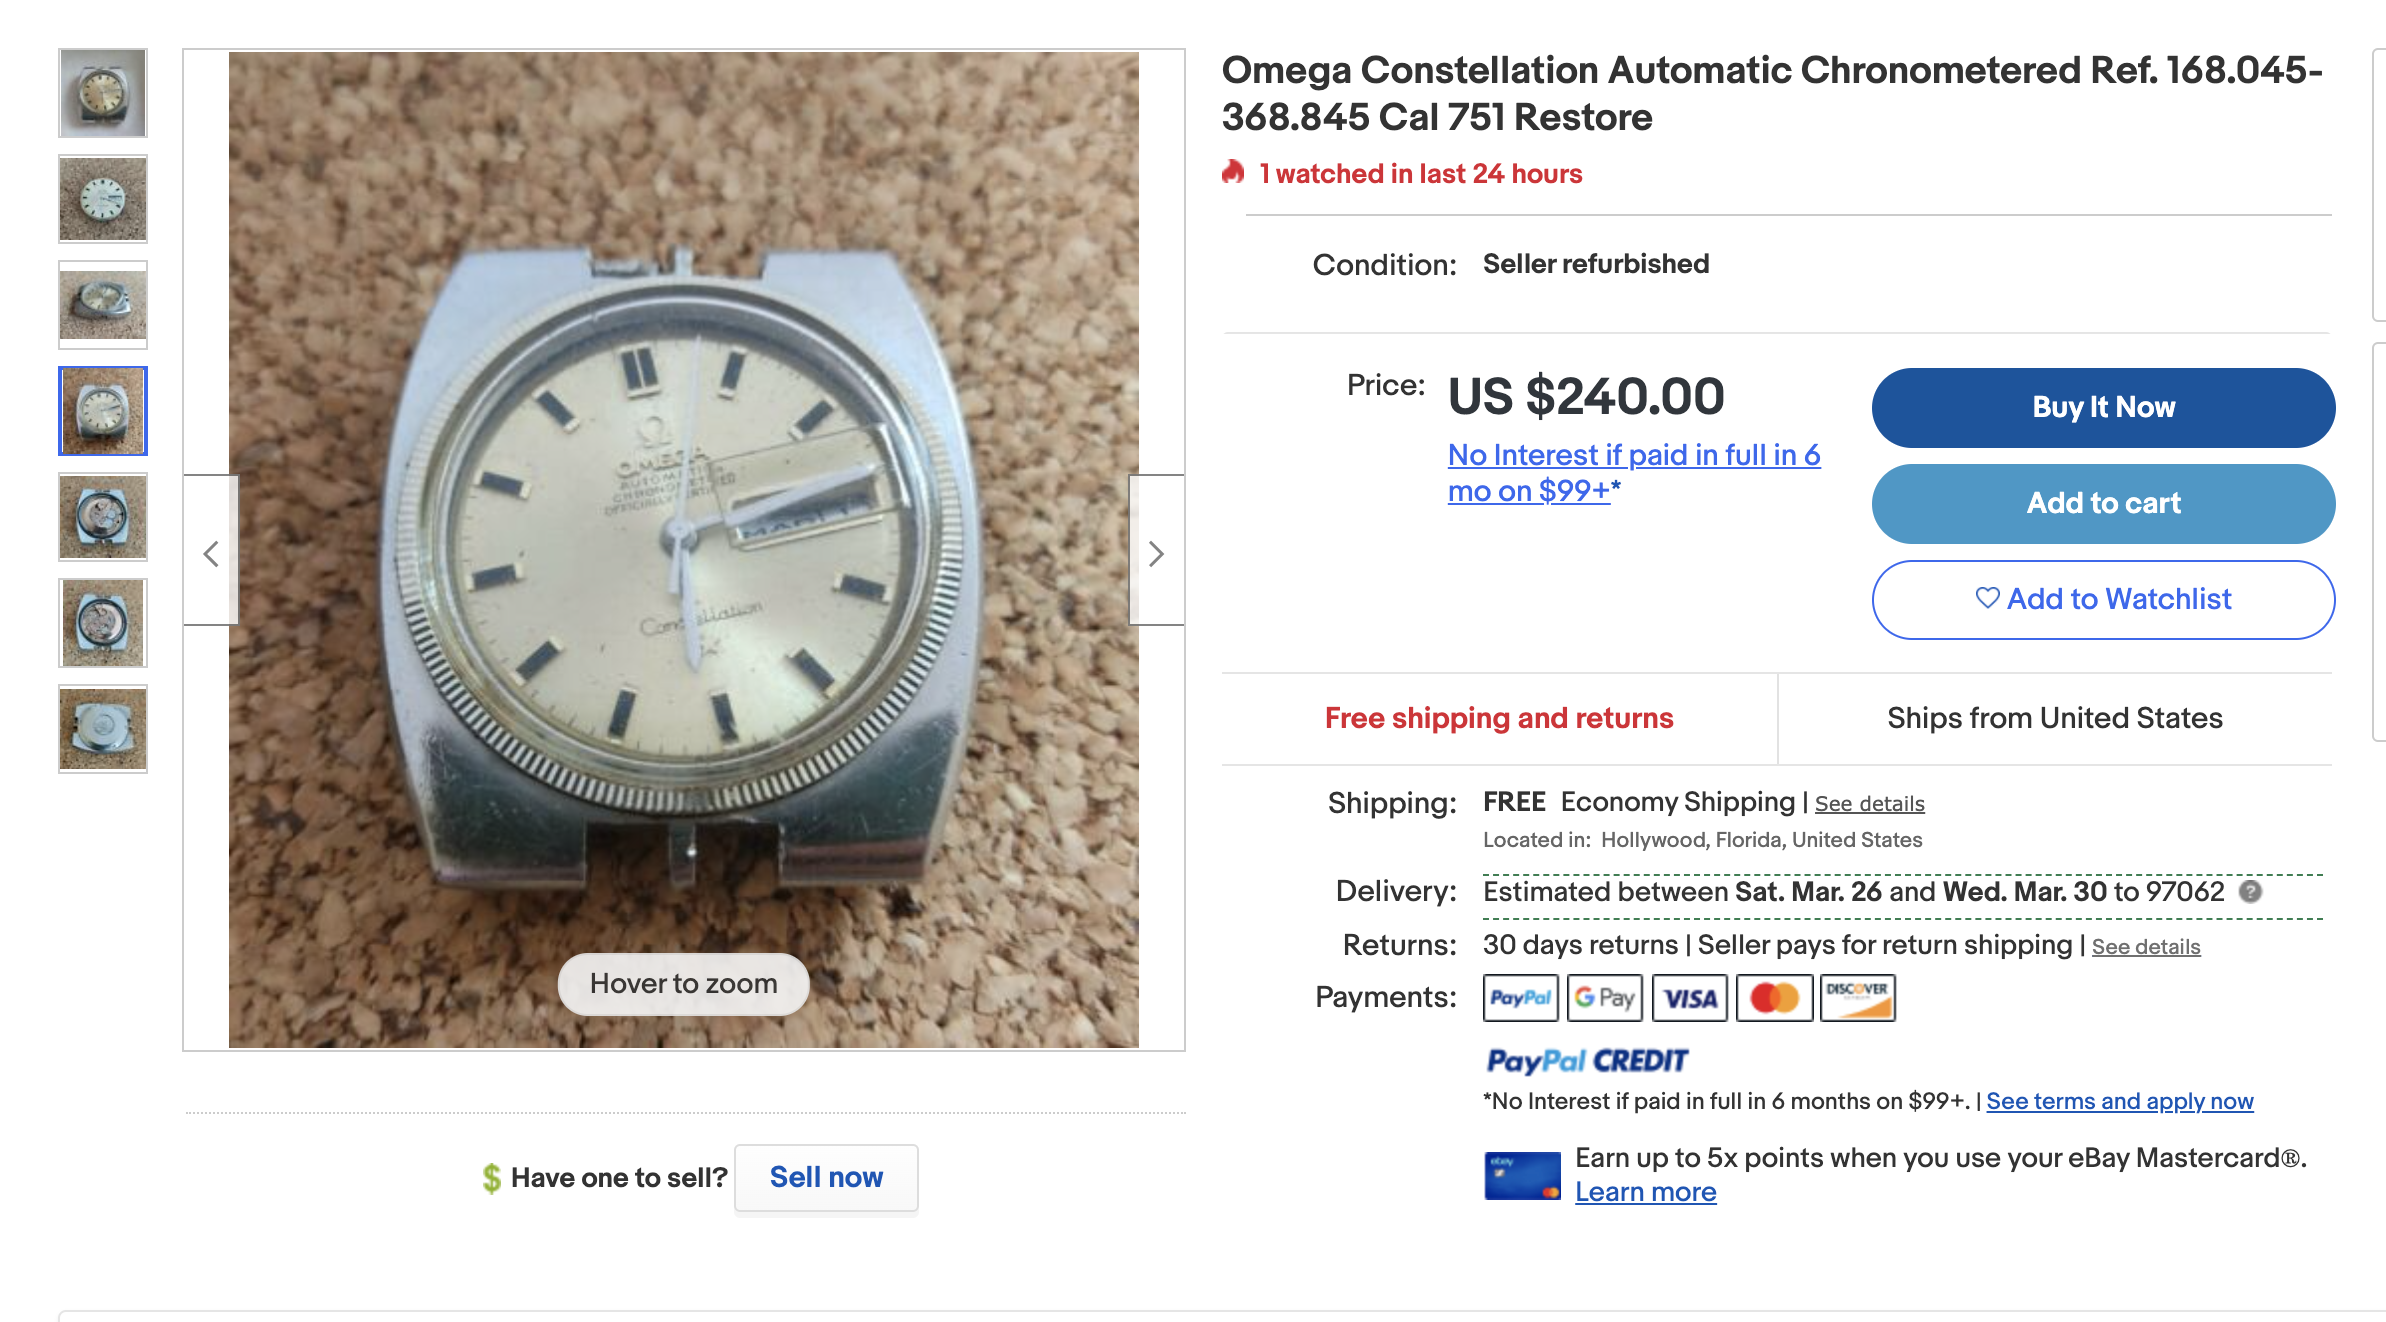Click the Google Pay payment icon
Image resolution: width=2386 pixels, height=1322 pixels.
tap(1604, 998)
